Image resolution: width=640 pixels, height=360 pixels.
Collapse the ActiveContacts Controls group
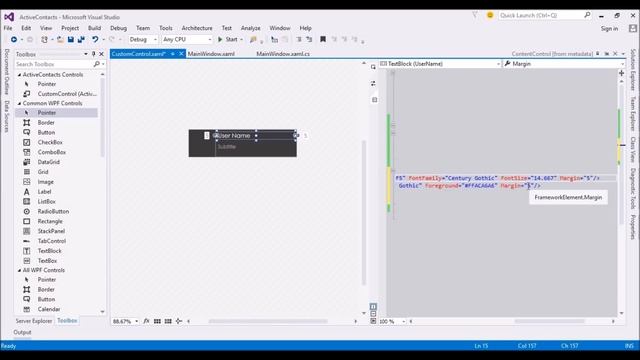[19, 75]
